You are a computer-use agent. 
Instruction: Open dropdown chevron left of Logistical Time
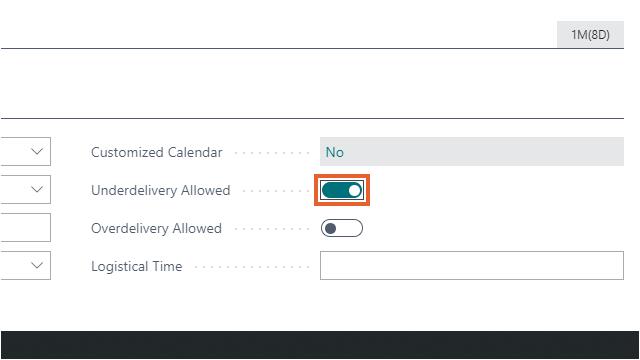tap(37, 265)
